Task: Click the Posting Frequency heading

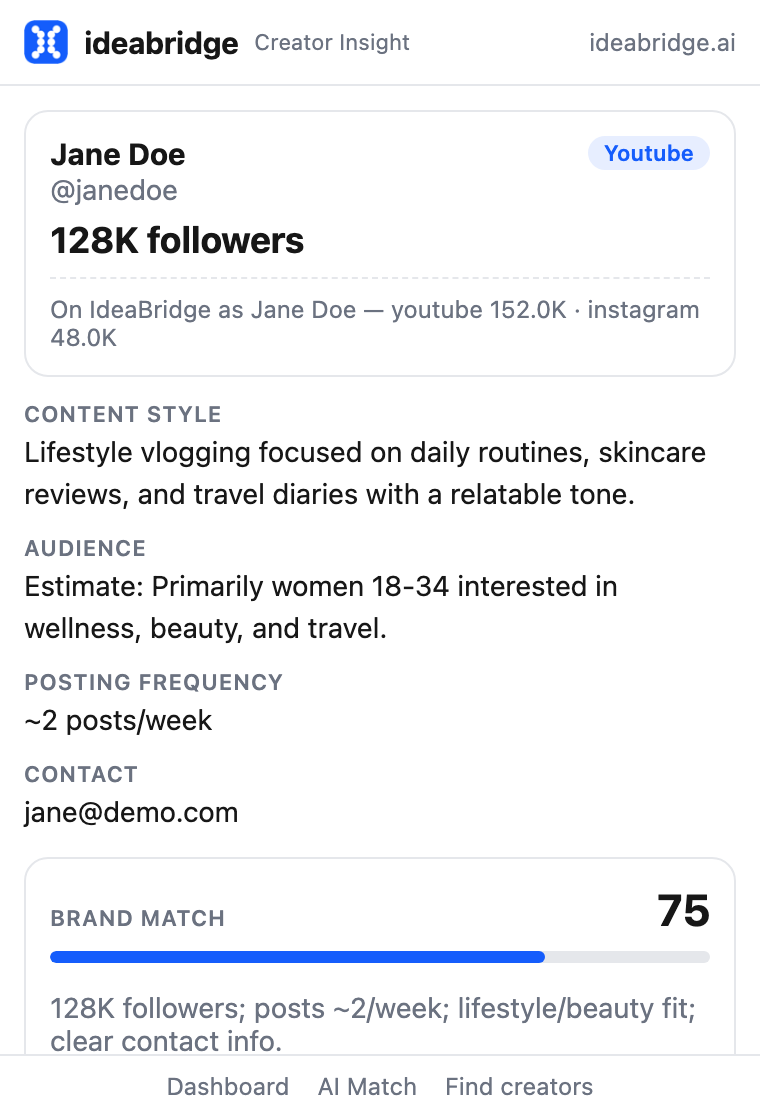Action: [x=154, y=682]
